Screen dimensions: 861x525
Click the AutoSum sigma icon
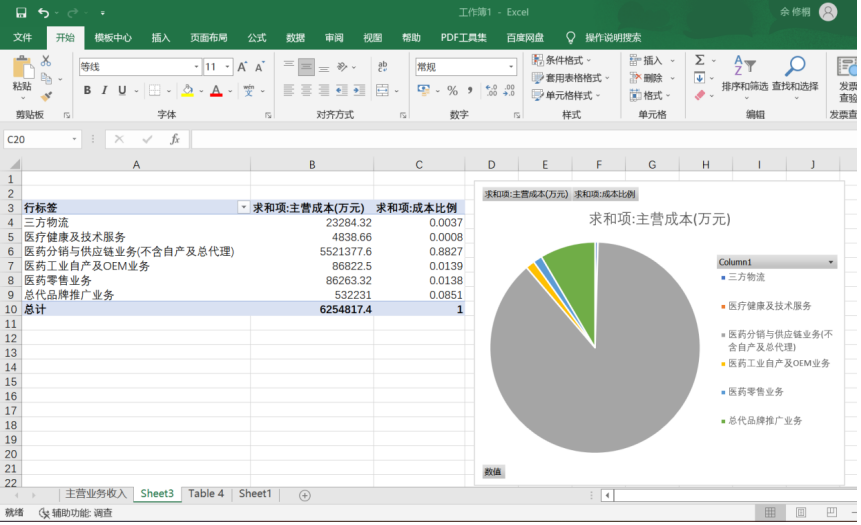tap(699, 60)
